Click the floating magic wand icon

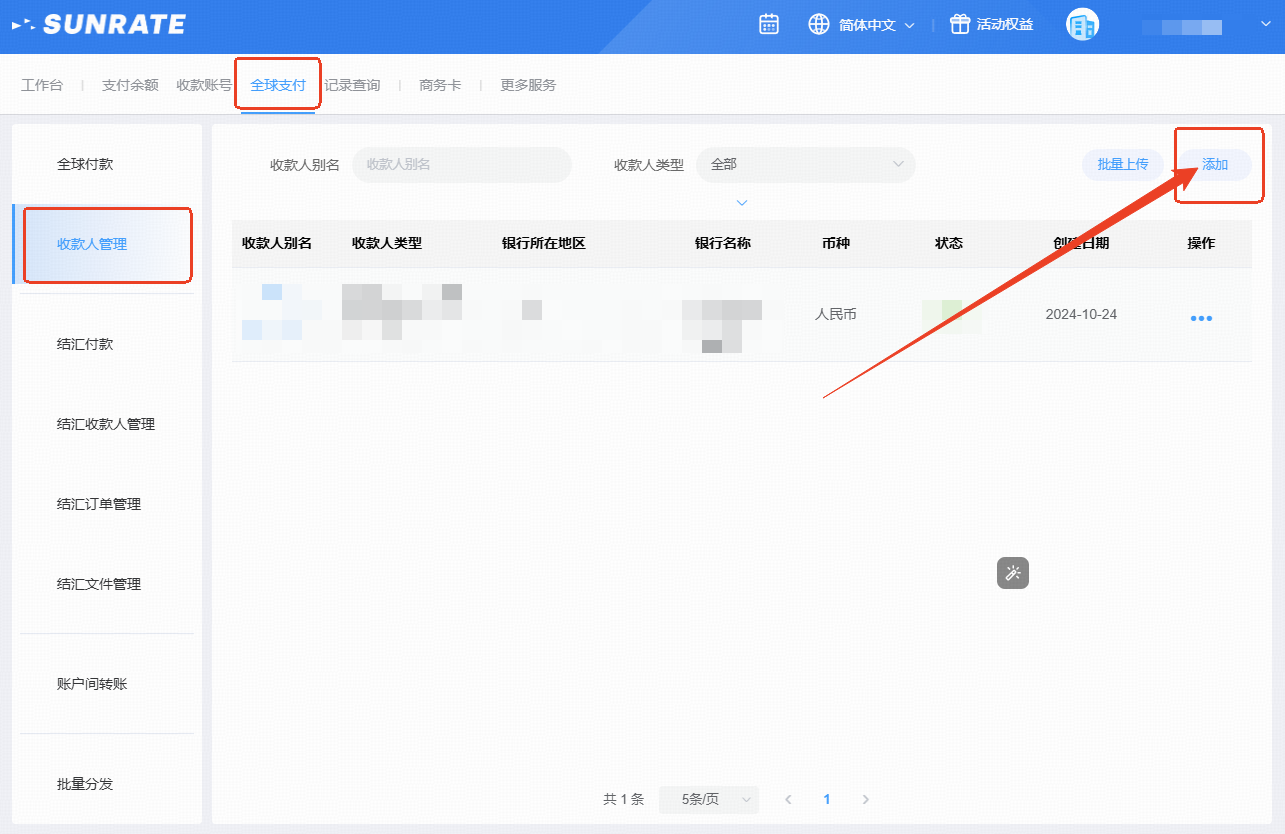click(x=1012, y=573)
